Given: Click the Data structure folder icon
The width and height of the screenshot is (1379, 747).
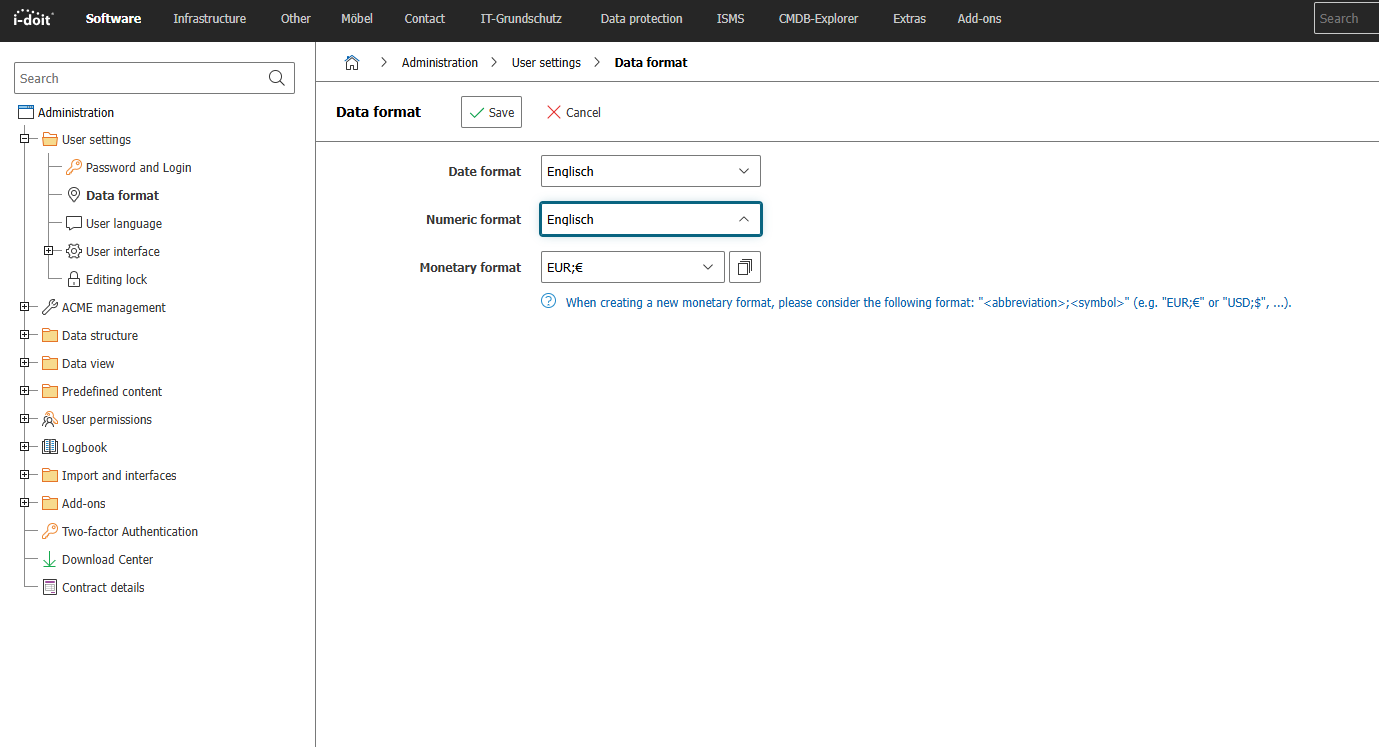Looking at the screenshot, I should coord(50,336).
